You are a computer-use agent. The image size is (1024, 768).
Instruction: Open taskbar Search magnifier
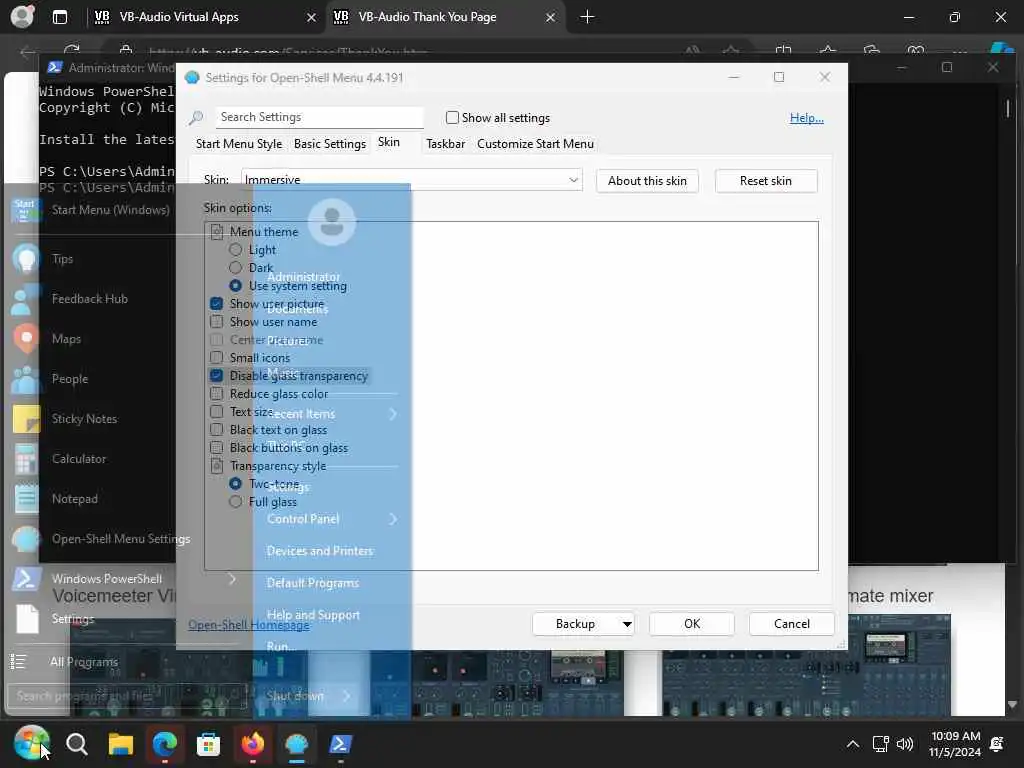76,744
